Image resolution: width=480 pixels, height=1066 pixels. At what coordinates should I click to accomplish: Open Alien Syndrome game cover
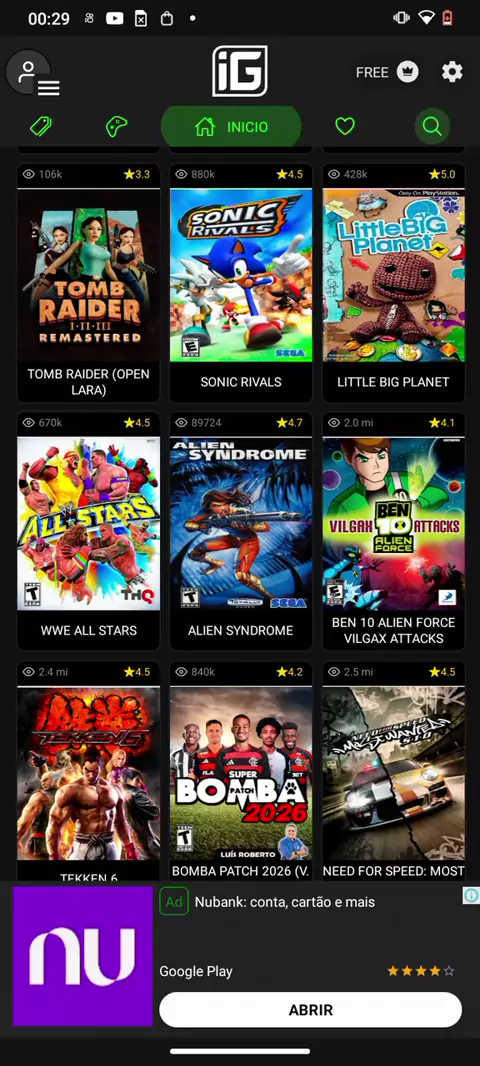[241, 523]
